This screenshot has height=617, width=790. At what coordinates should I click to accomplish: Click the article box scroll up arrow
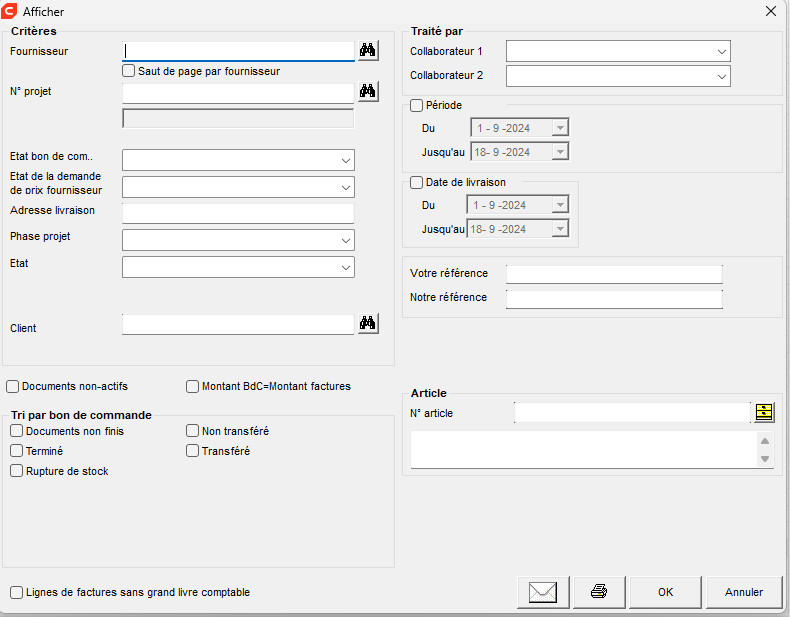[765, 441]
